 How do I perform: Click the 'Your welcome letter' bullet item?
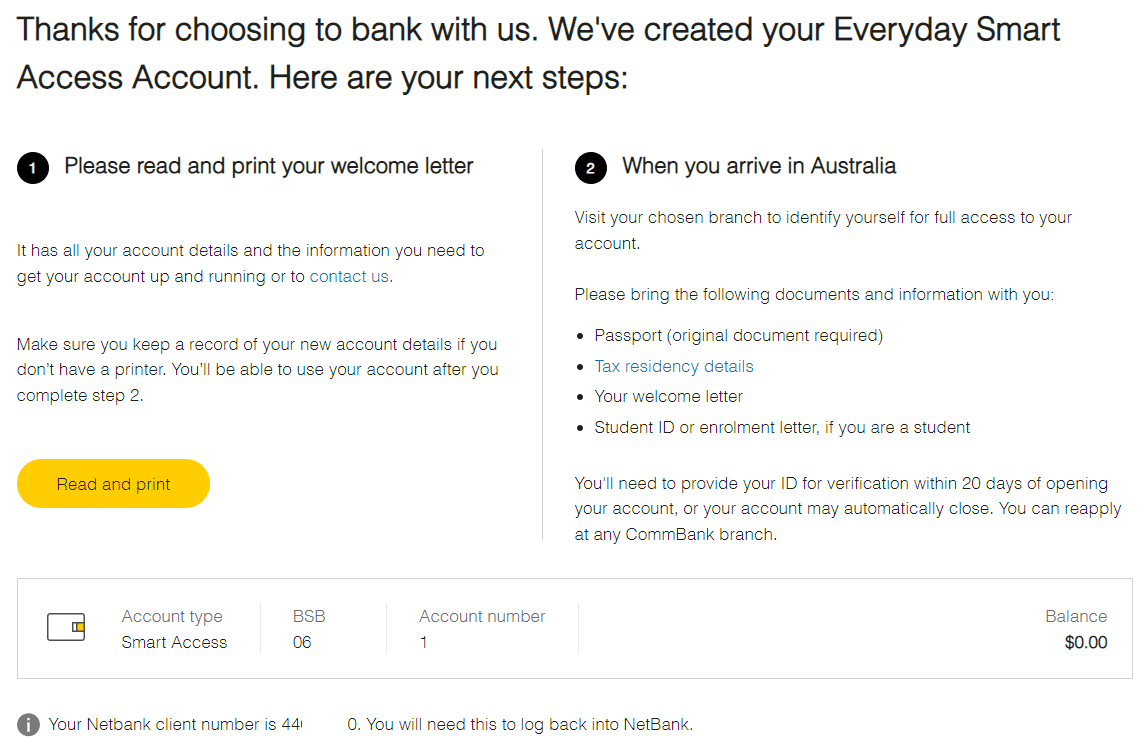(x=668, y=397)
